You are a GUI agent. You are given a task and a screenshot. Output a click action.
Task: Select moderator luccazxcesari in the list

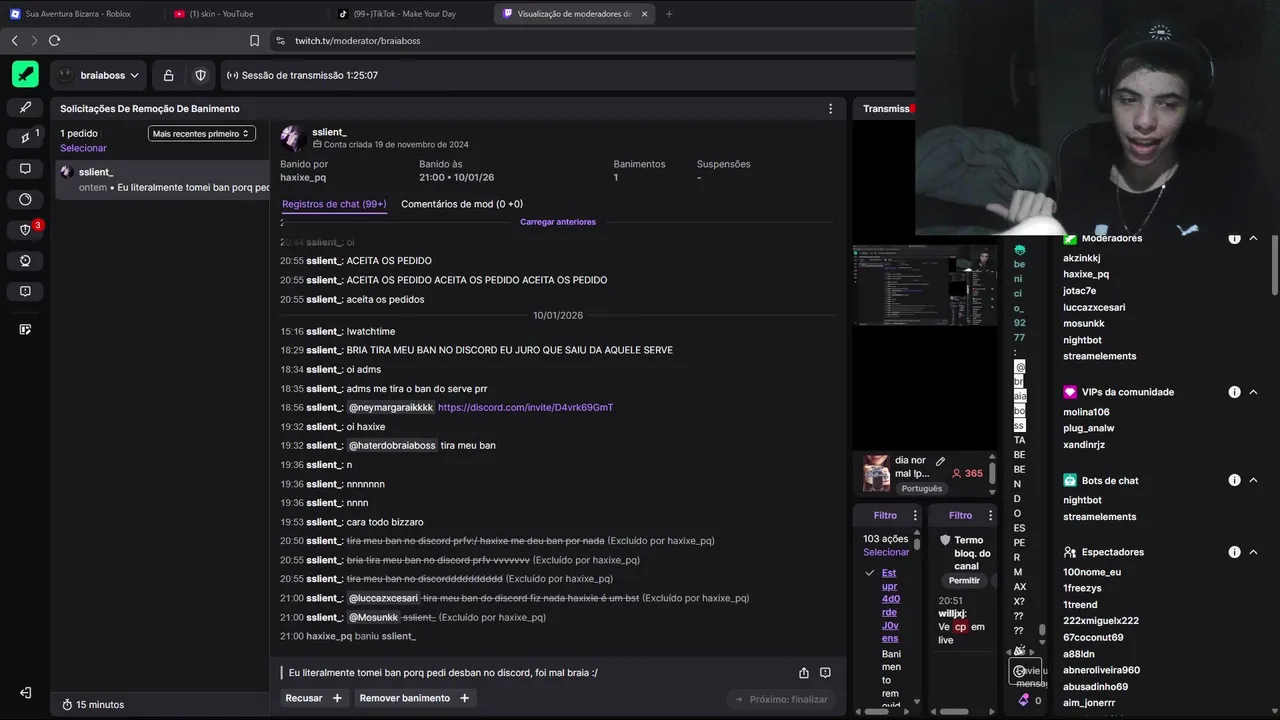[x=1094, y=307]
